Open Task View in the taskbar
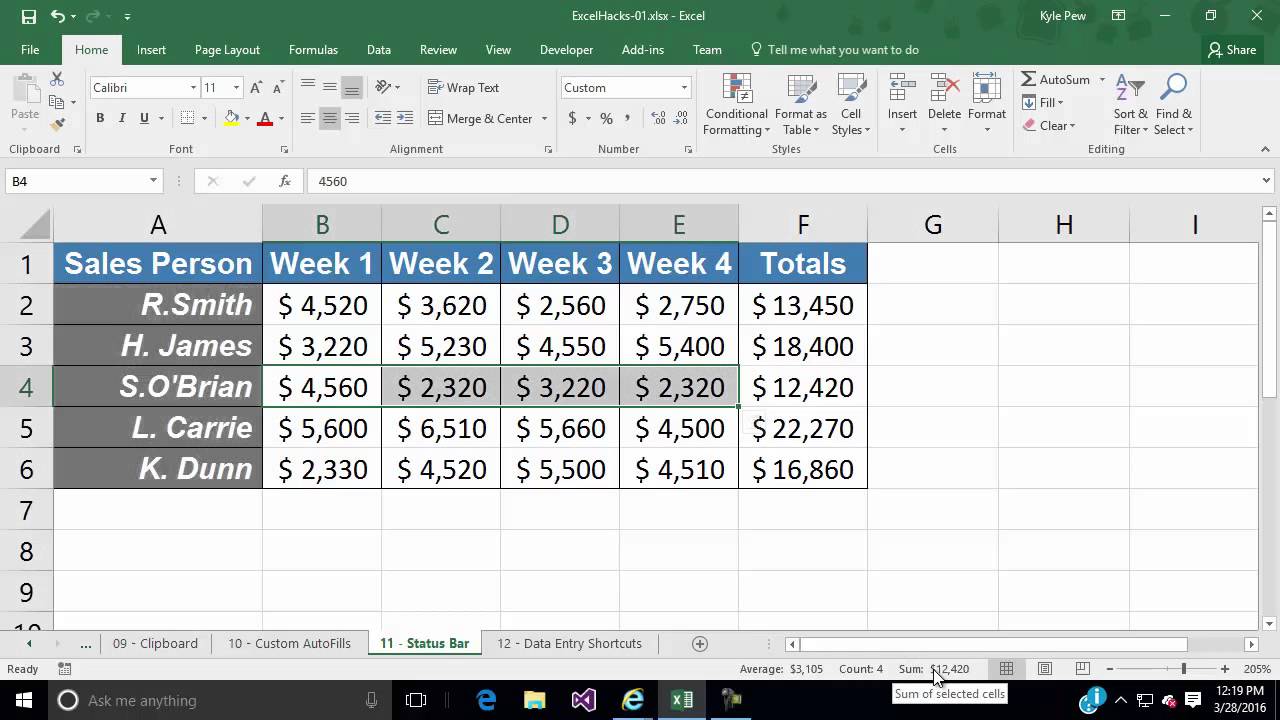Viewport: 1280px width, 720px height. tap(416, 700)
